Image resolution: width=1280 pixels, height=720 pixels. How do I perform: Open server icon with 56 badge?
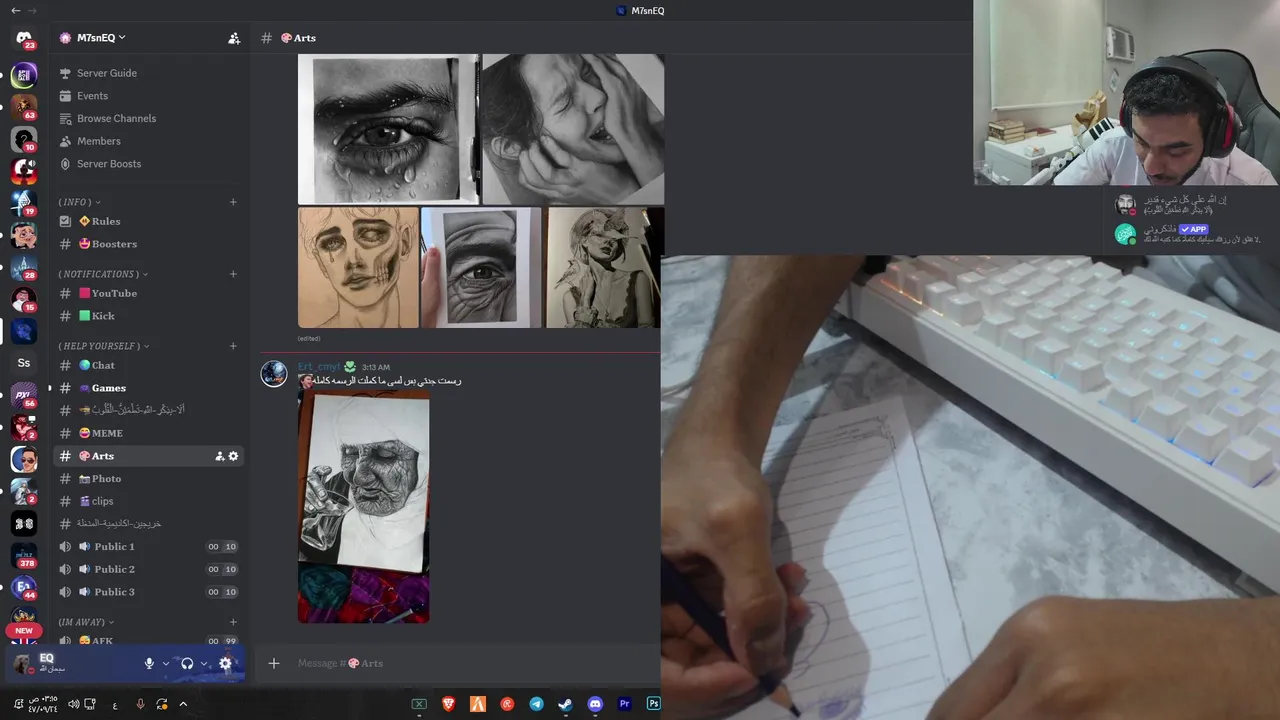23,396
